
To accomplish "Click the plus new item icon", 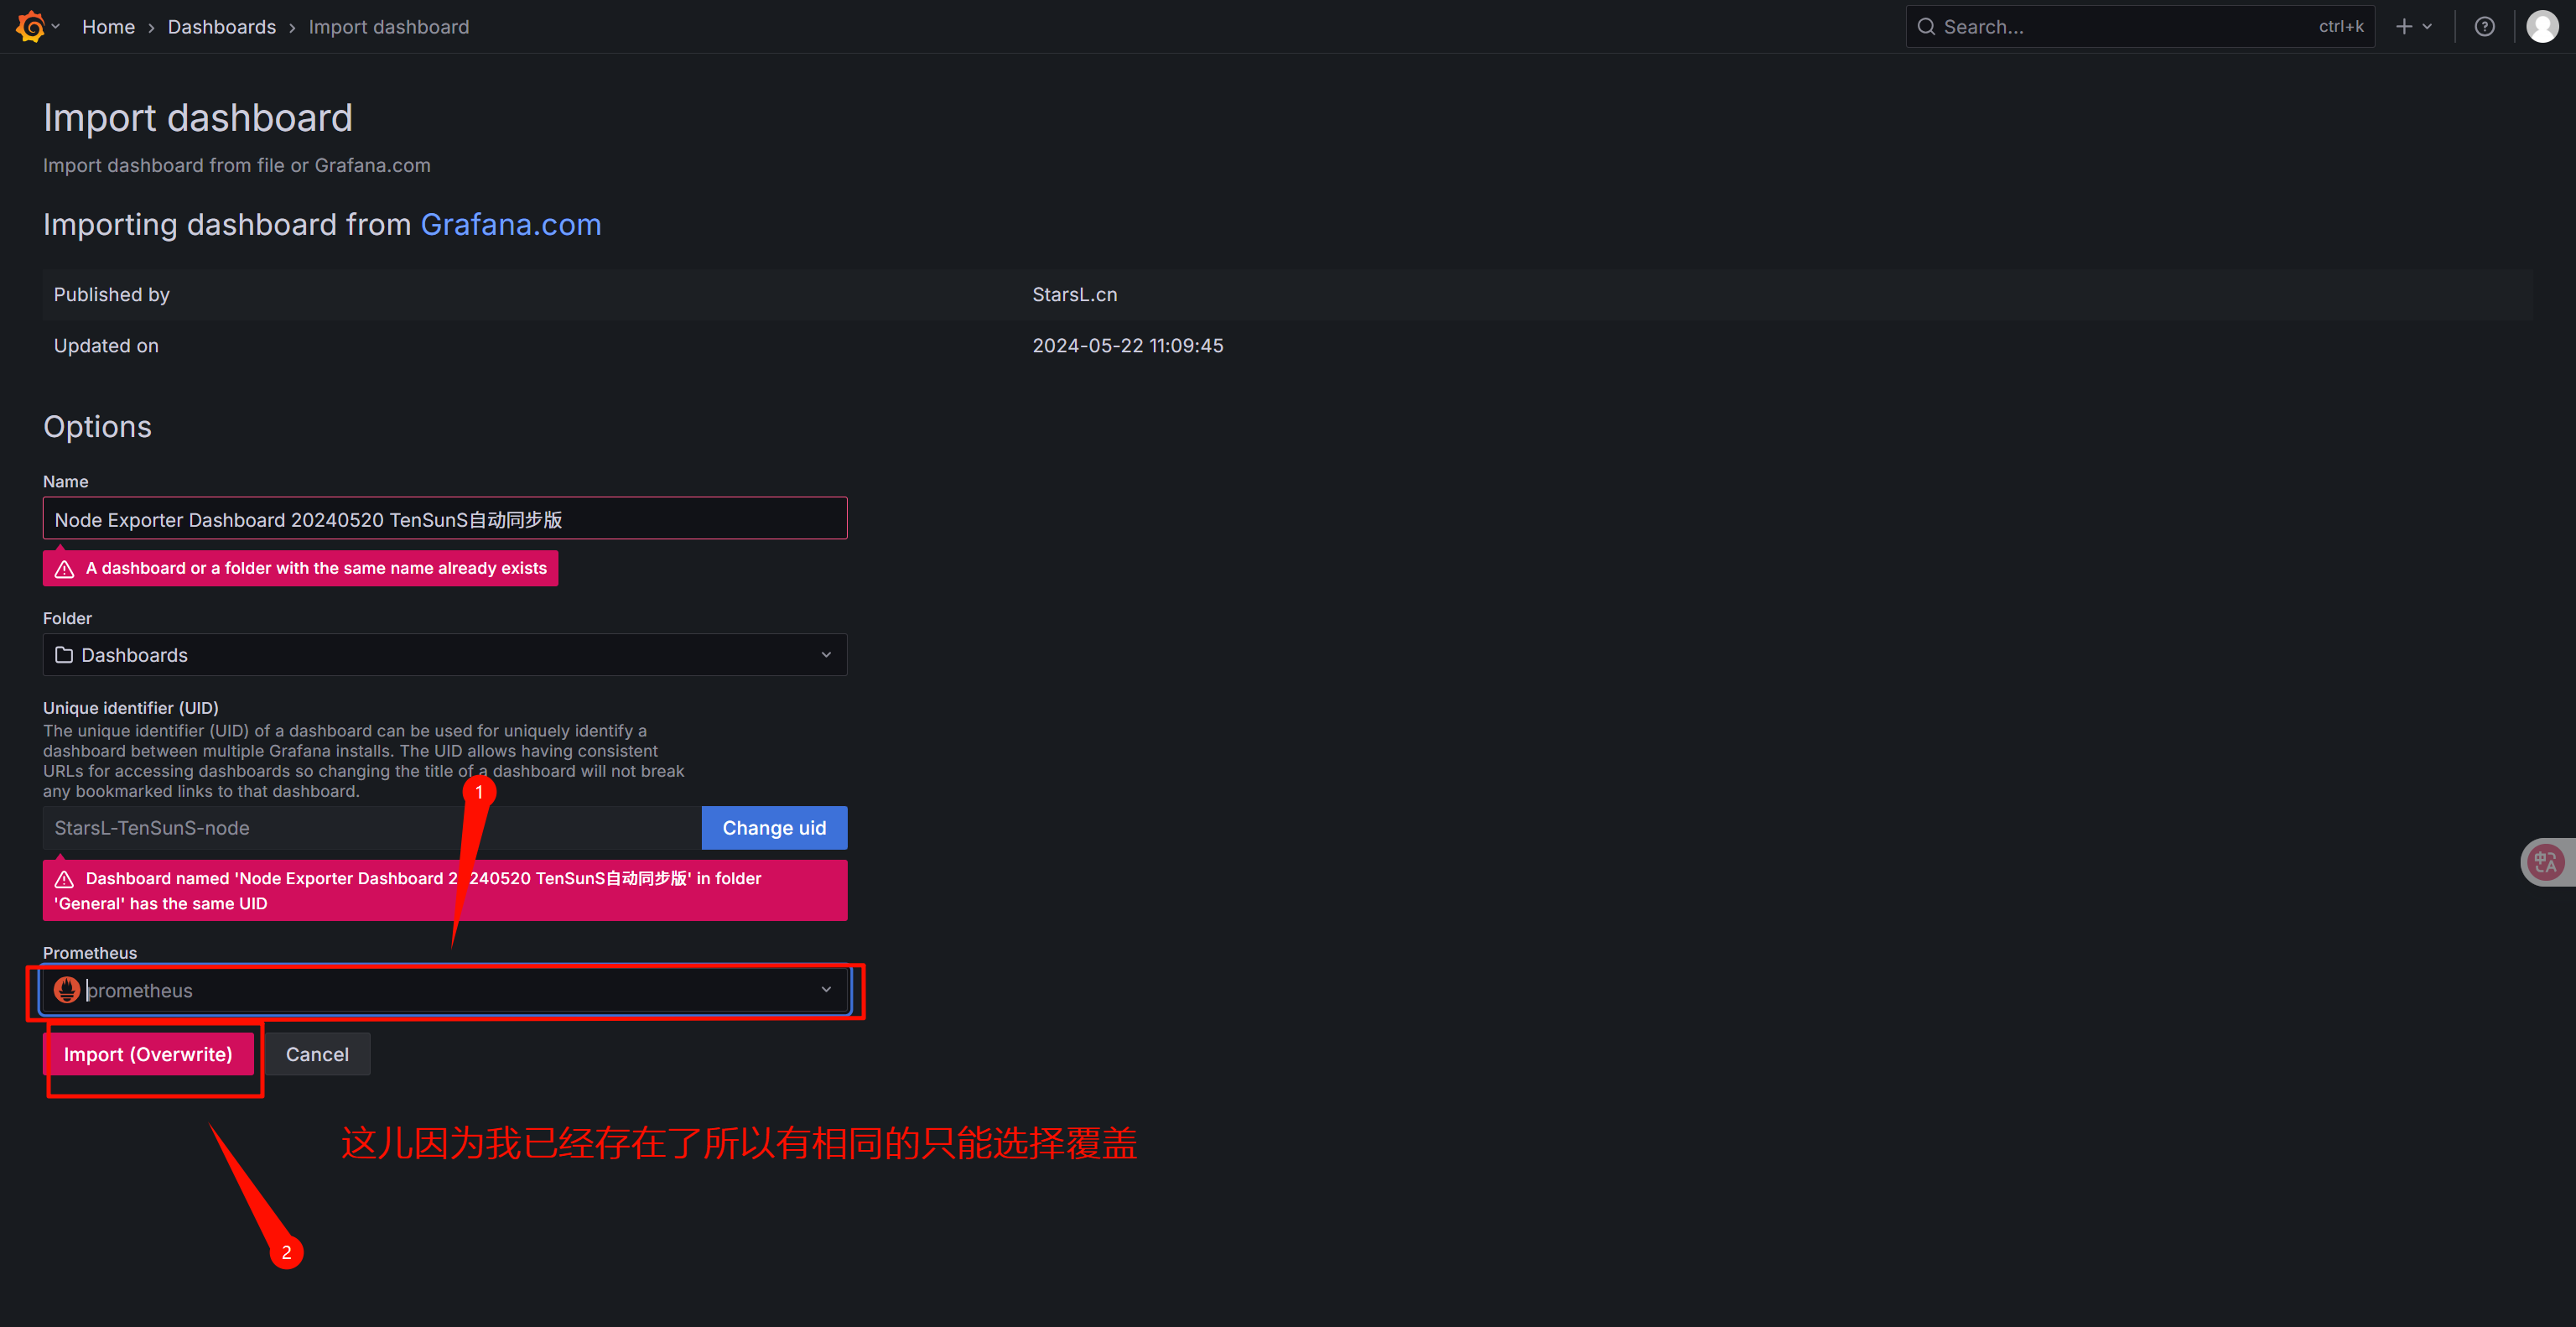I will click(x=2404, y=27).
